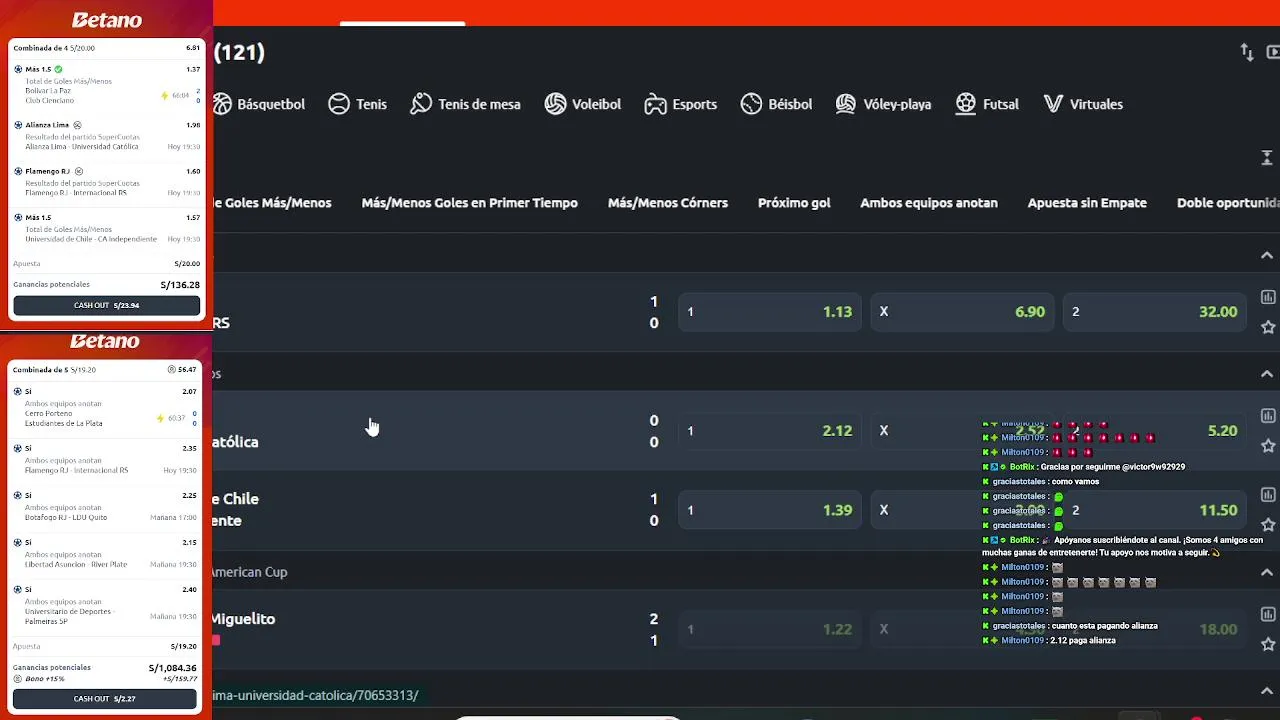
Task: Click the SuperCuotas badge next to Flamengo RJ in top slip
Action: point(79,171)
